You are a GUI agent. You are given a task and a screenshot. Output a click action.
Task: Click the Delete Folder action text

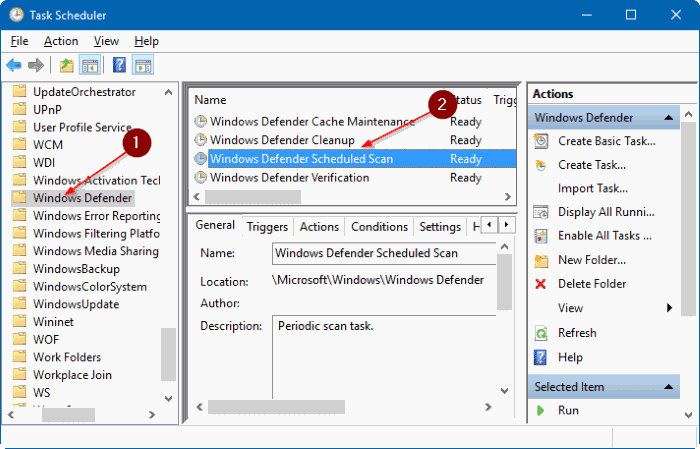pyautogui.click(x=592, y=284)
